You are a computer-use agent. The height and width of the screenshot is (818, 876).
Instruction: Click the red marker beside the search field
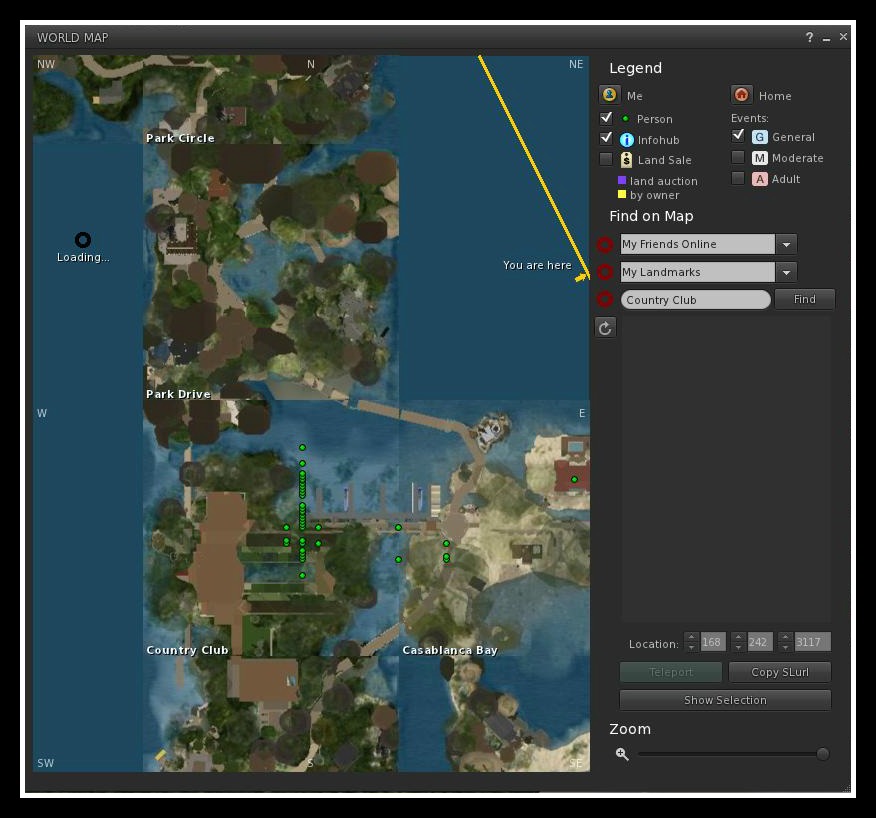605,299
